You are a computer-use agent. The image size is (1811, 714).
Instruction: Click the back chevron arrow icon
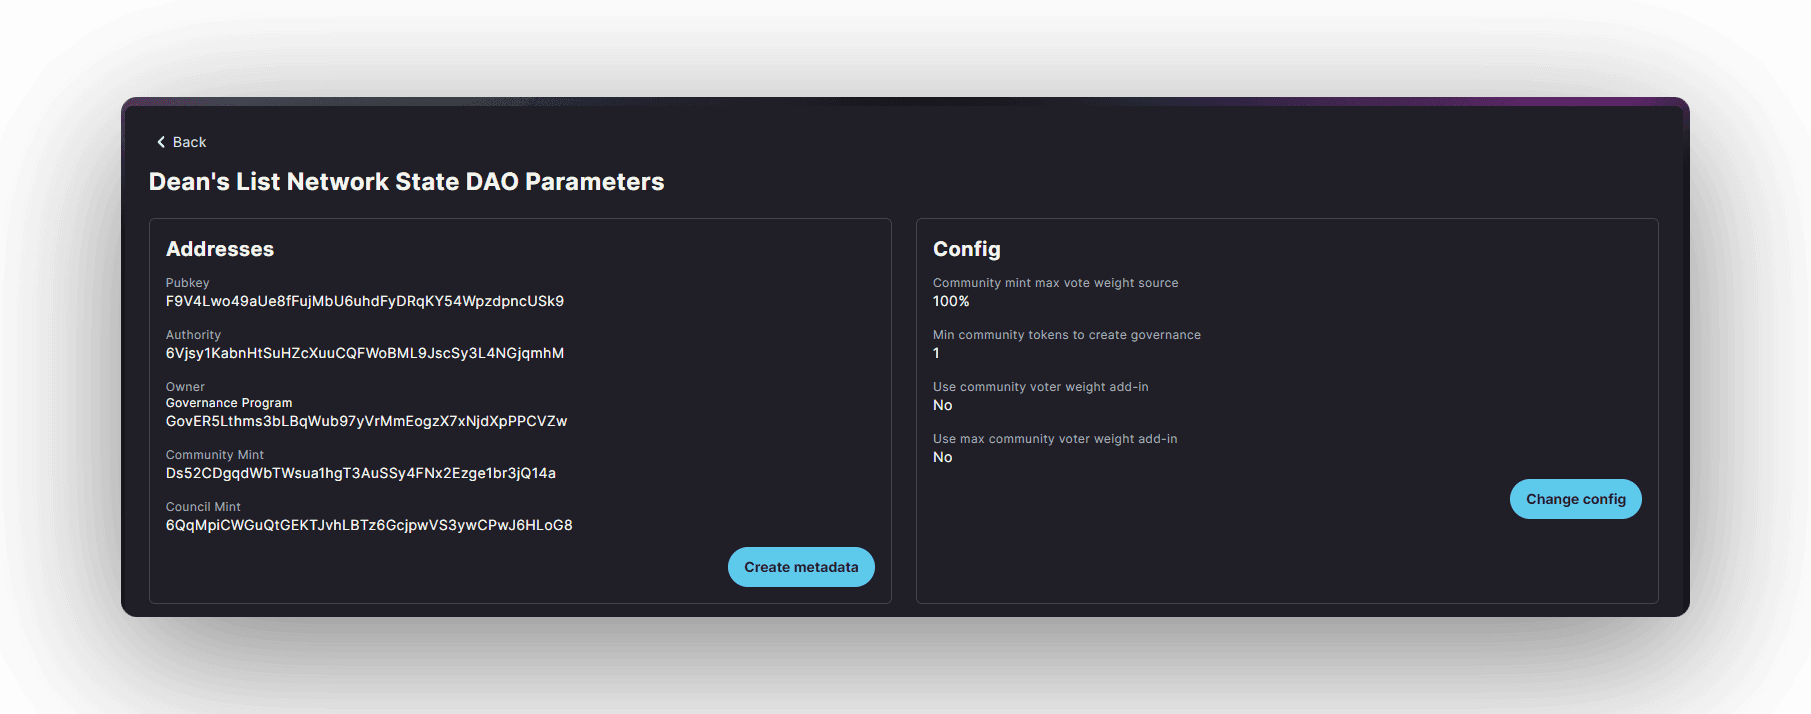pos(161,142)
